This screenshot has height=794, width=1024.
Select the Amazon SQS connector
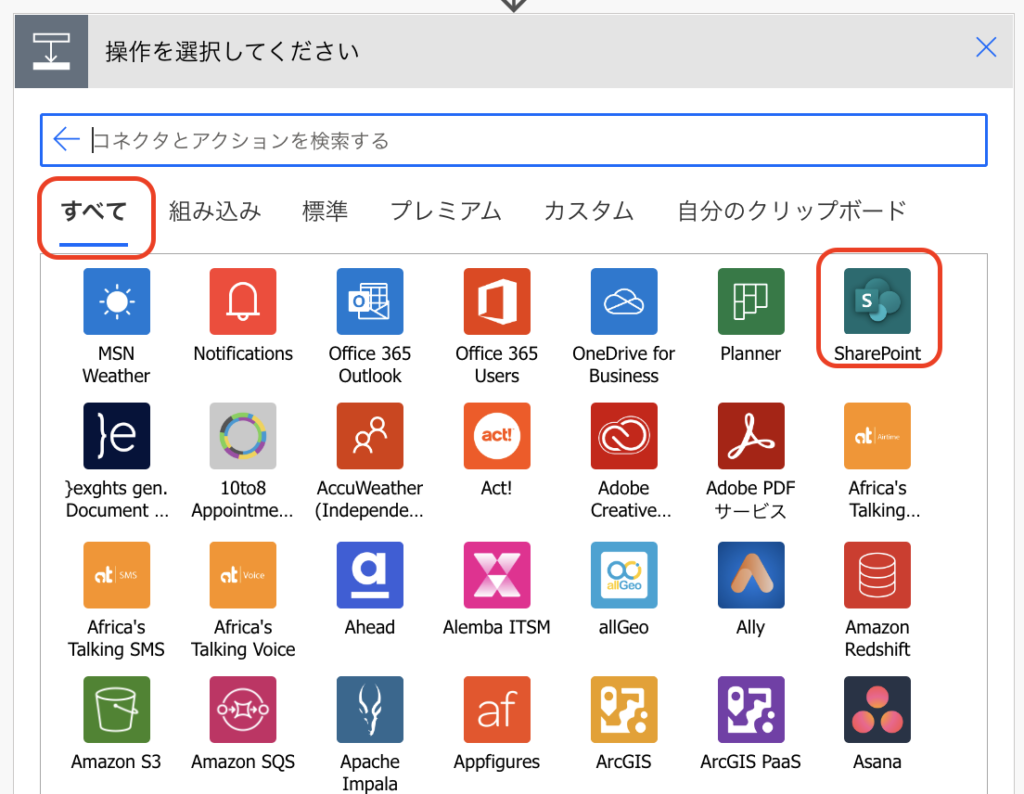point(243,709)
